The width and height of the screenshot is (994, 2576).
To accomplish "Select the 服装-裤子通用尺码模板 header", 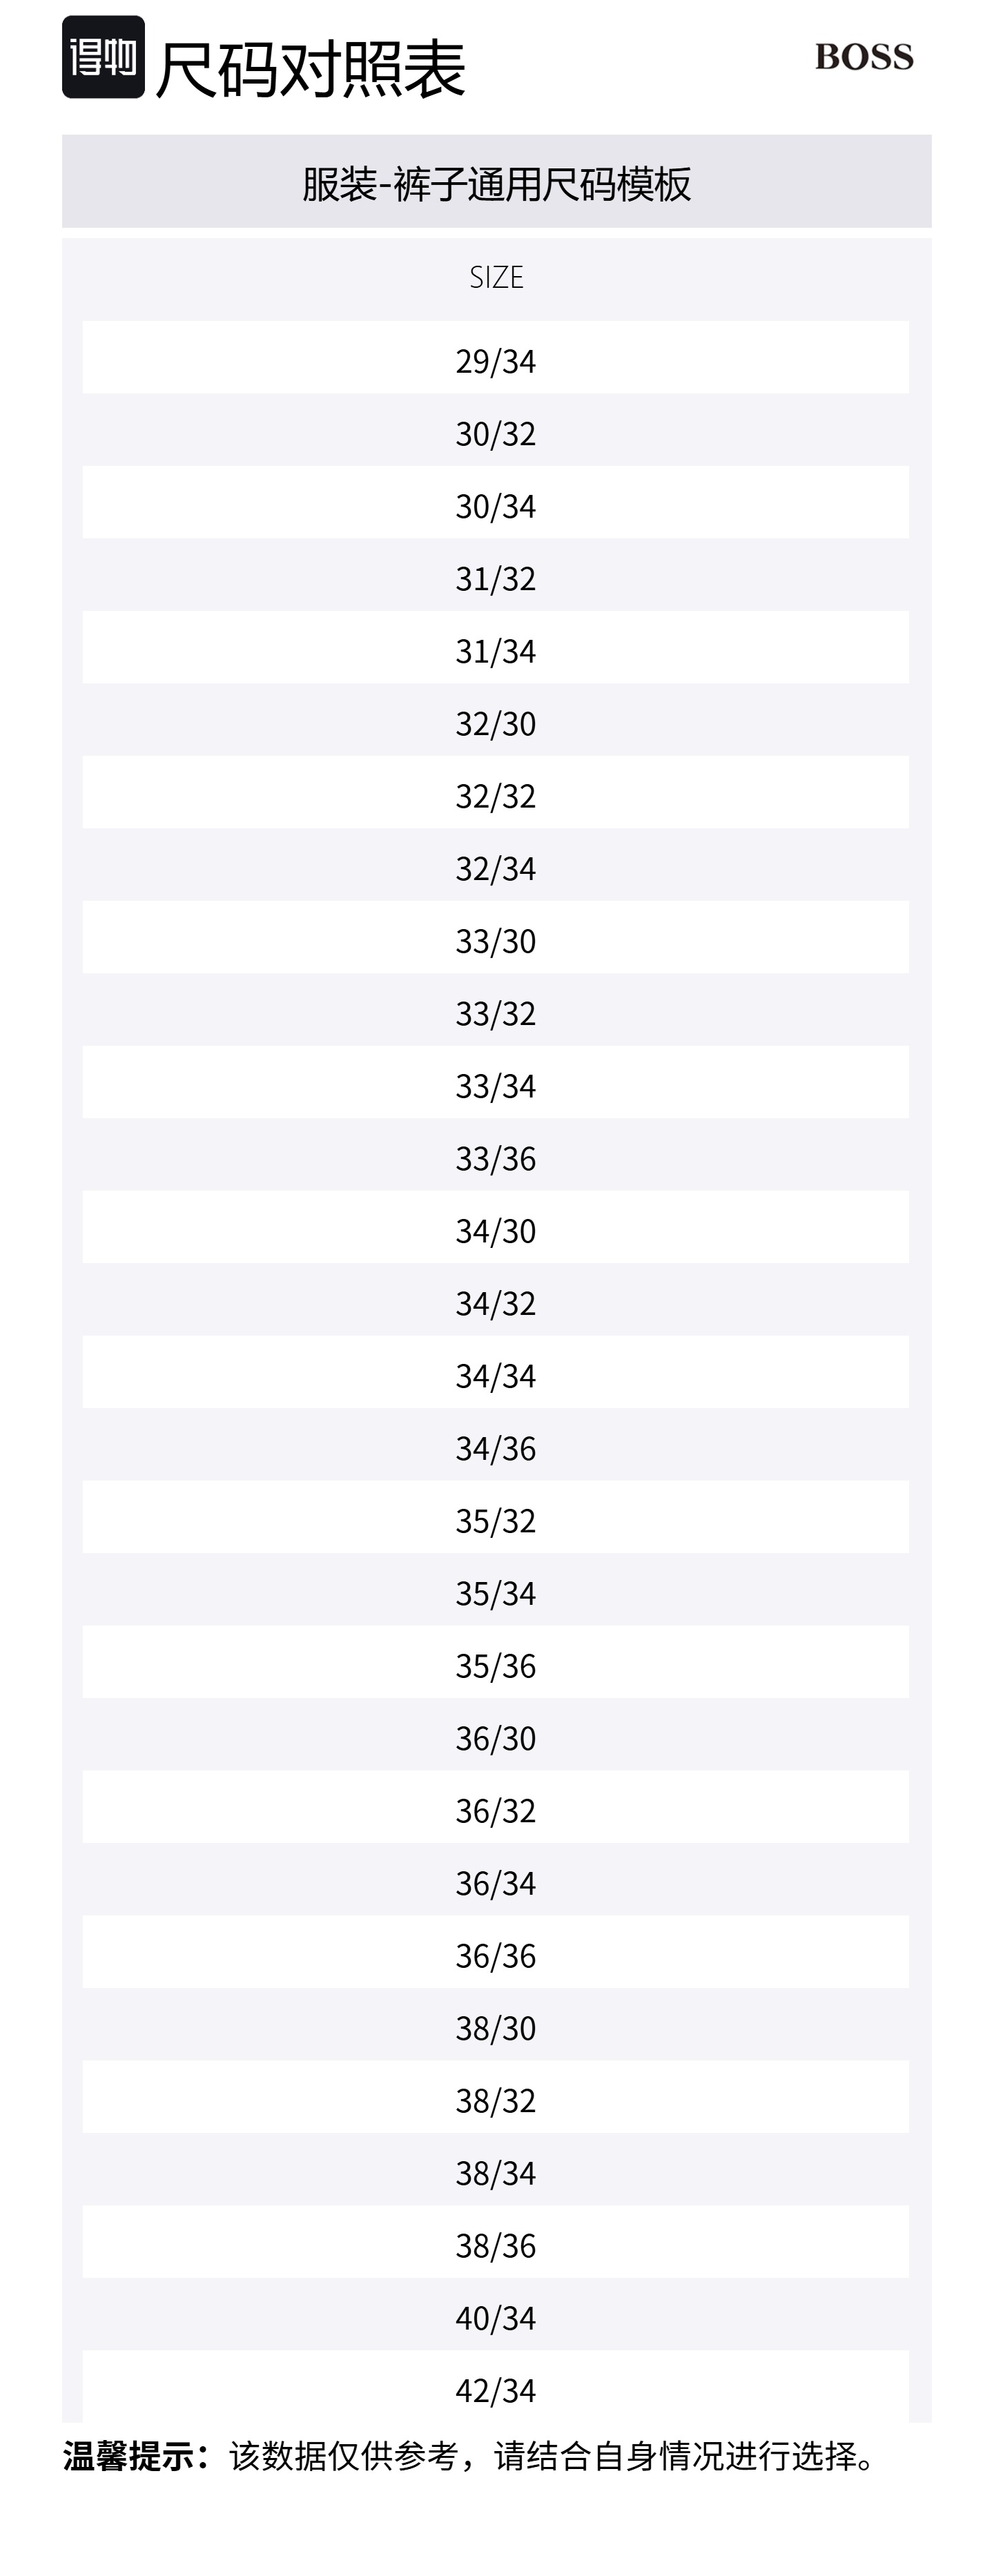I will (x=496, y=184).
